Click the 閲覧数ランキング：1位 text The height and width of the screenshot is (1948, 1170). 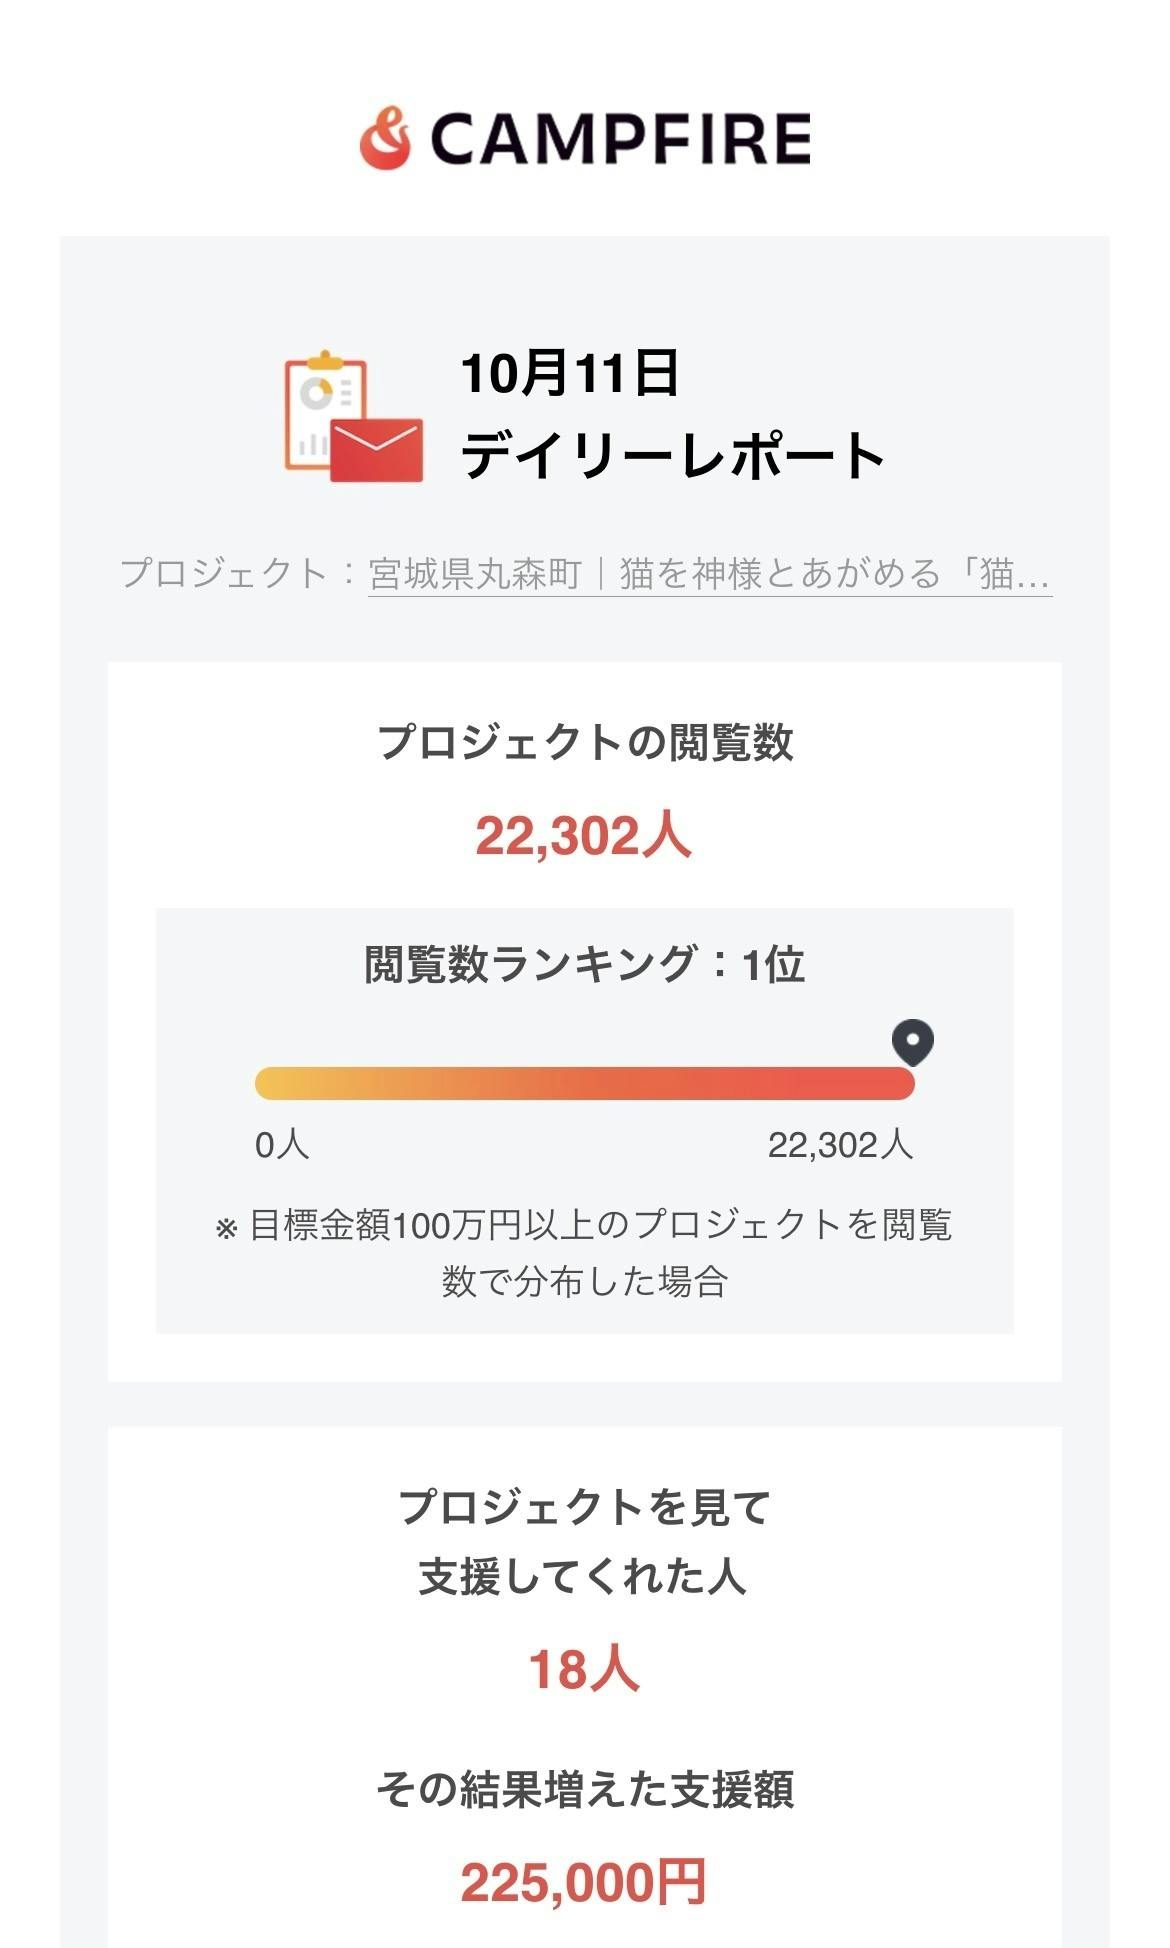coord(585,964)
